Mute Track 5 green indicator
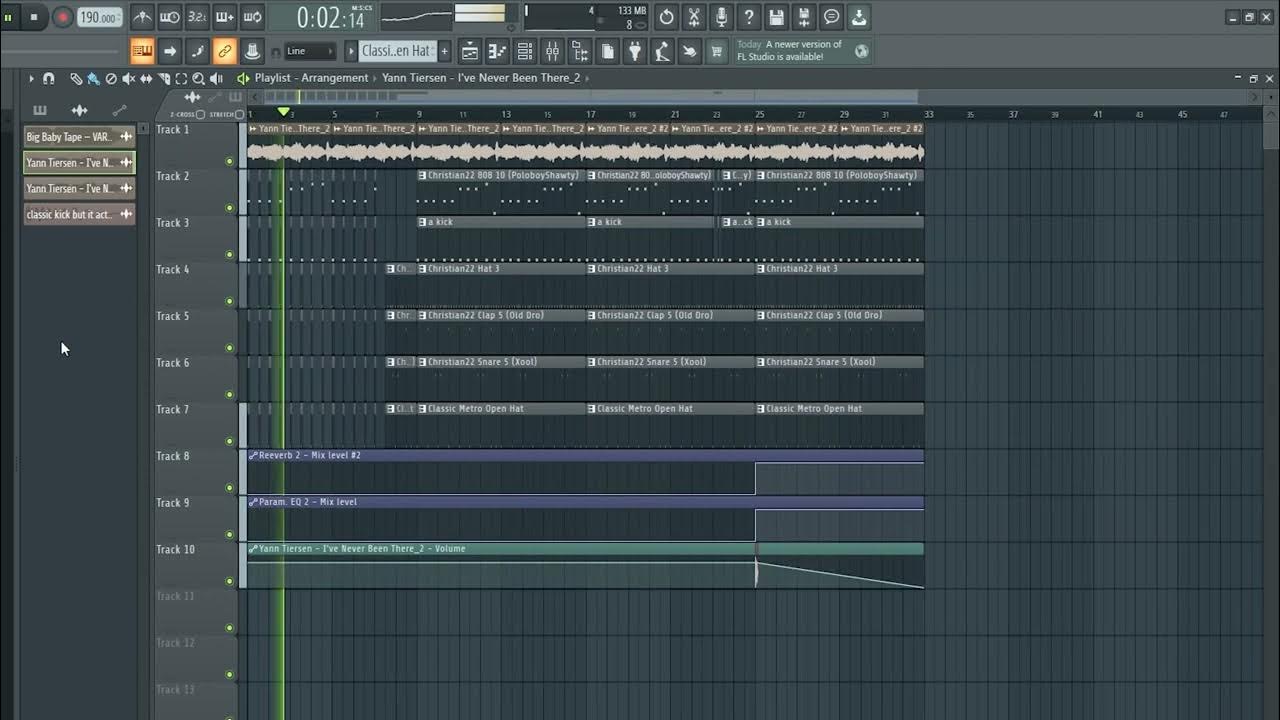 229,348
